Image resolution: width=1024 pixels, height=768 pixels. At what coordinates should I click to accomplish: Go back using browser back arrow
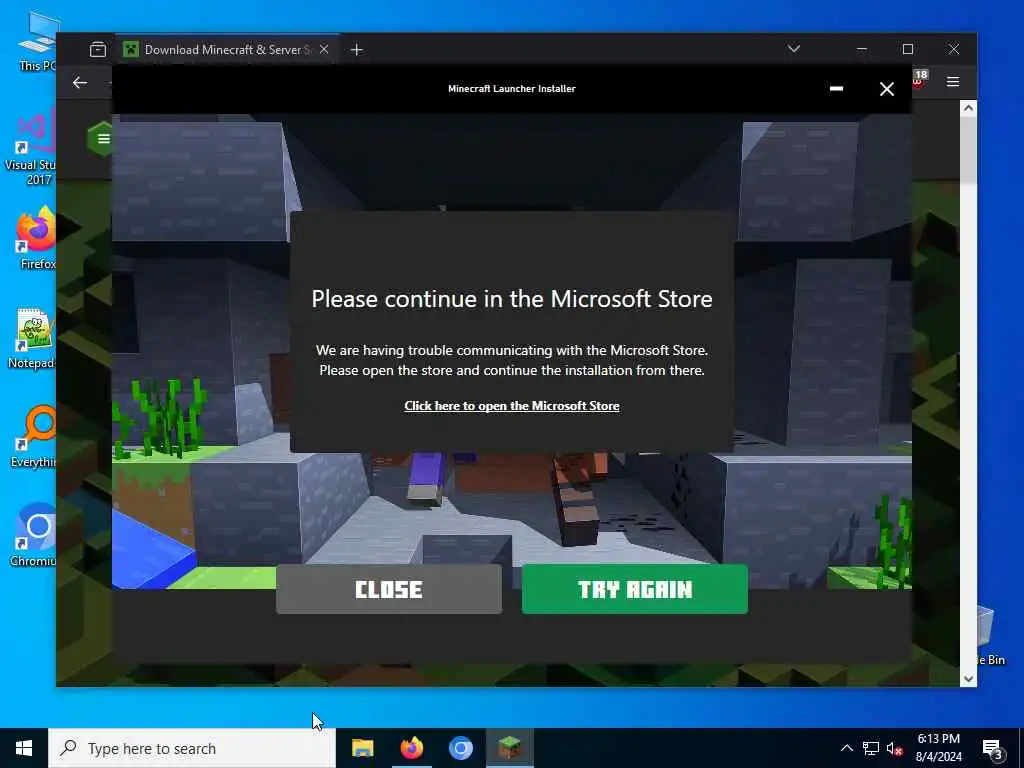click(80, 82)
